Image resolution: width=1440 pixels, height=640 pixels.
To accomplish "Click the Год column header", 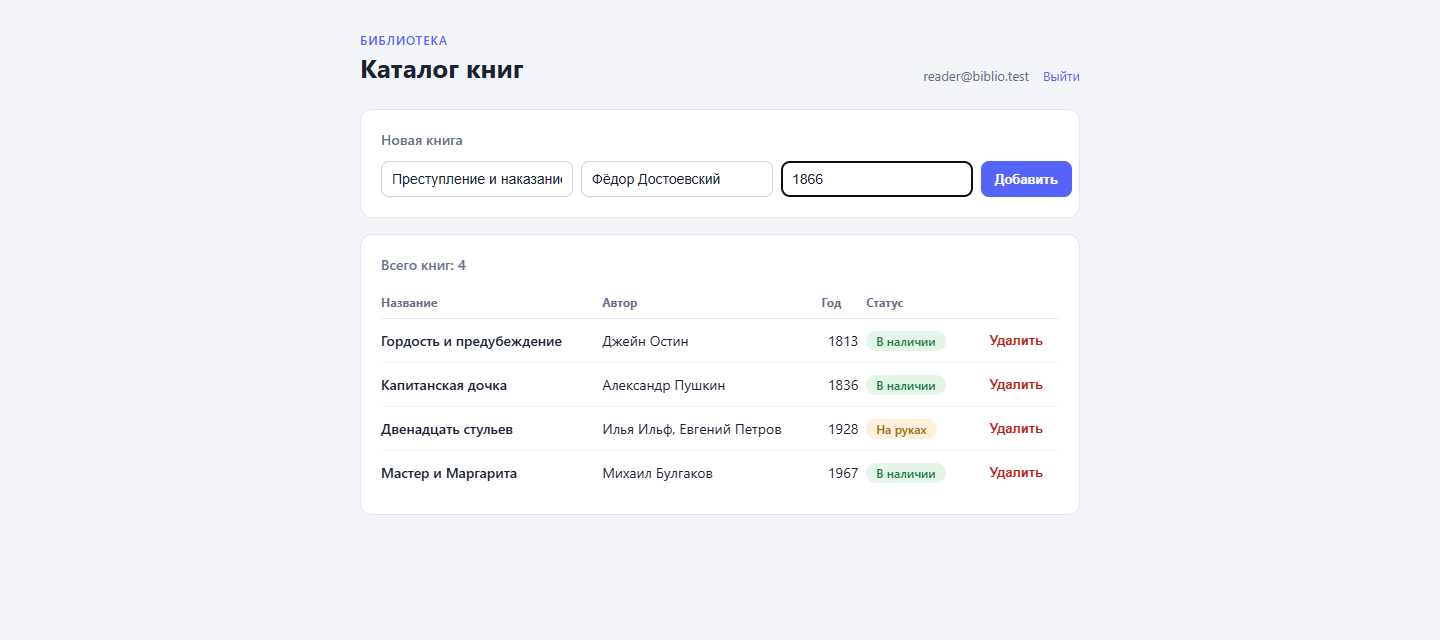I will pos(831,303).
